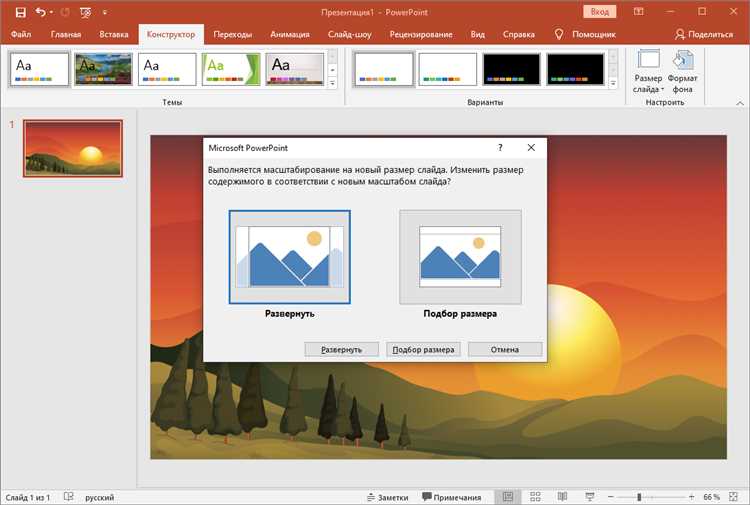Toggle Примечания comments pane
This screenshot has height=505, width=750.
tap(452, 497)
